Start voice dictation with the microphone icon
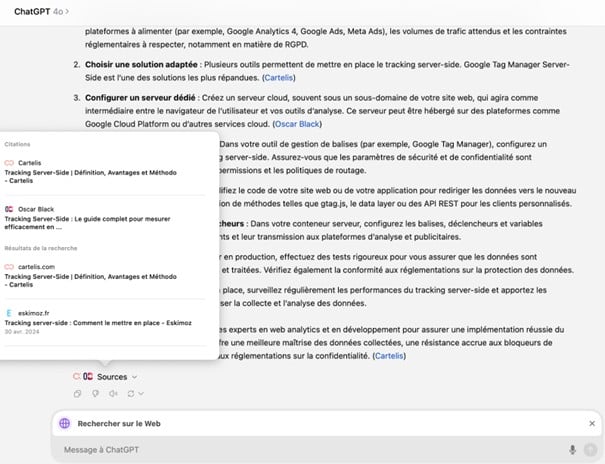This screenshot has height=464, width=605. [573, 450]
